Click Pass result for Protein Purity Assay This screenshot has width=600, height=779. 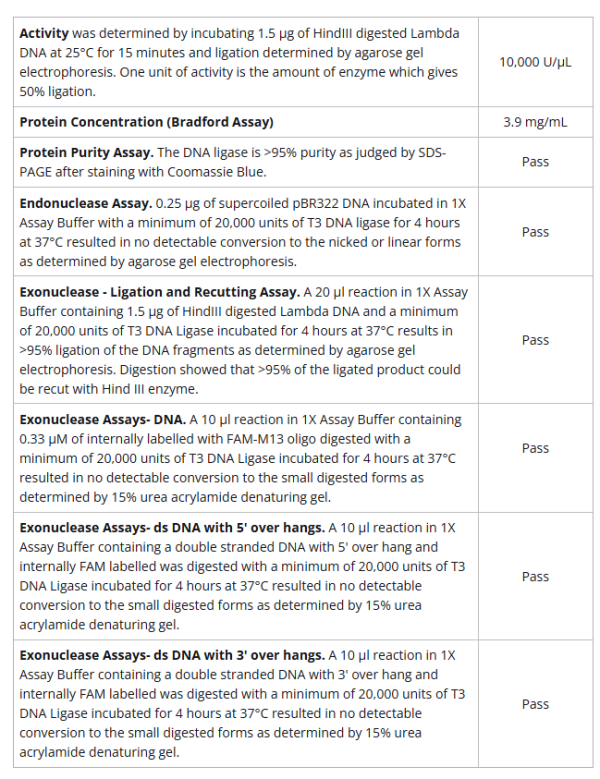[x=535, y=162]
